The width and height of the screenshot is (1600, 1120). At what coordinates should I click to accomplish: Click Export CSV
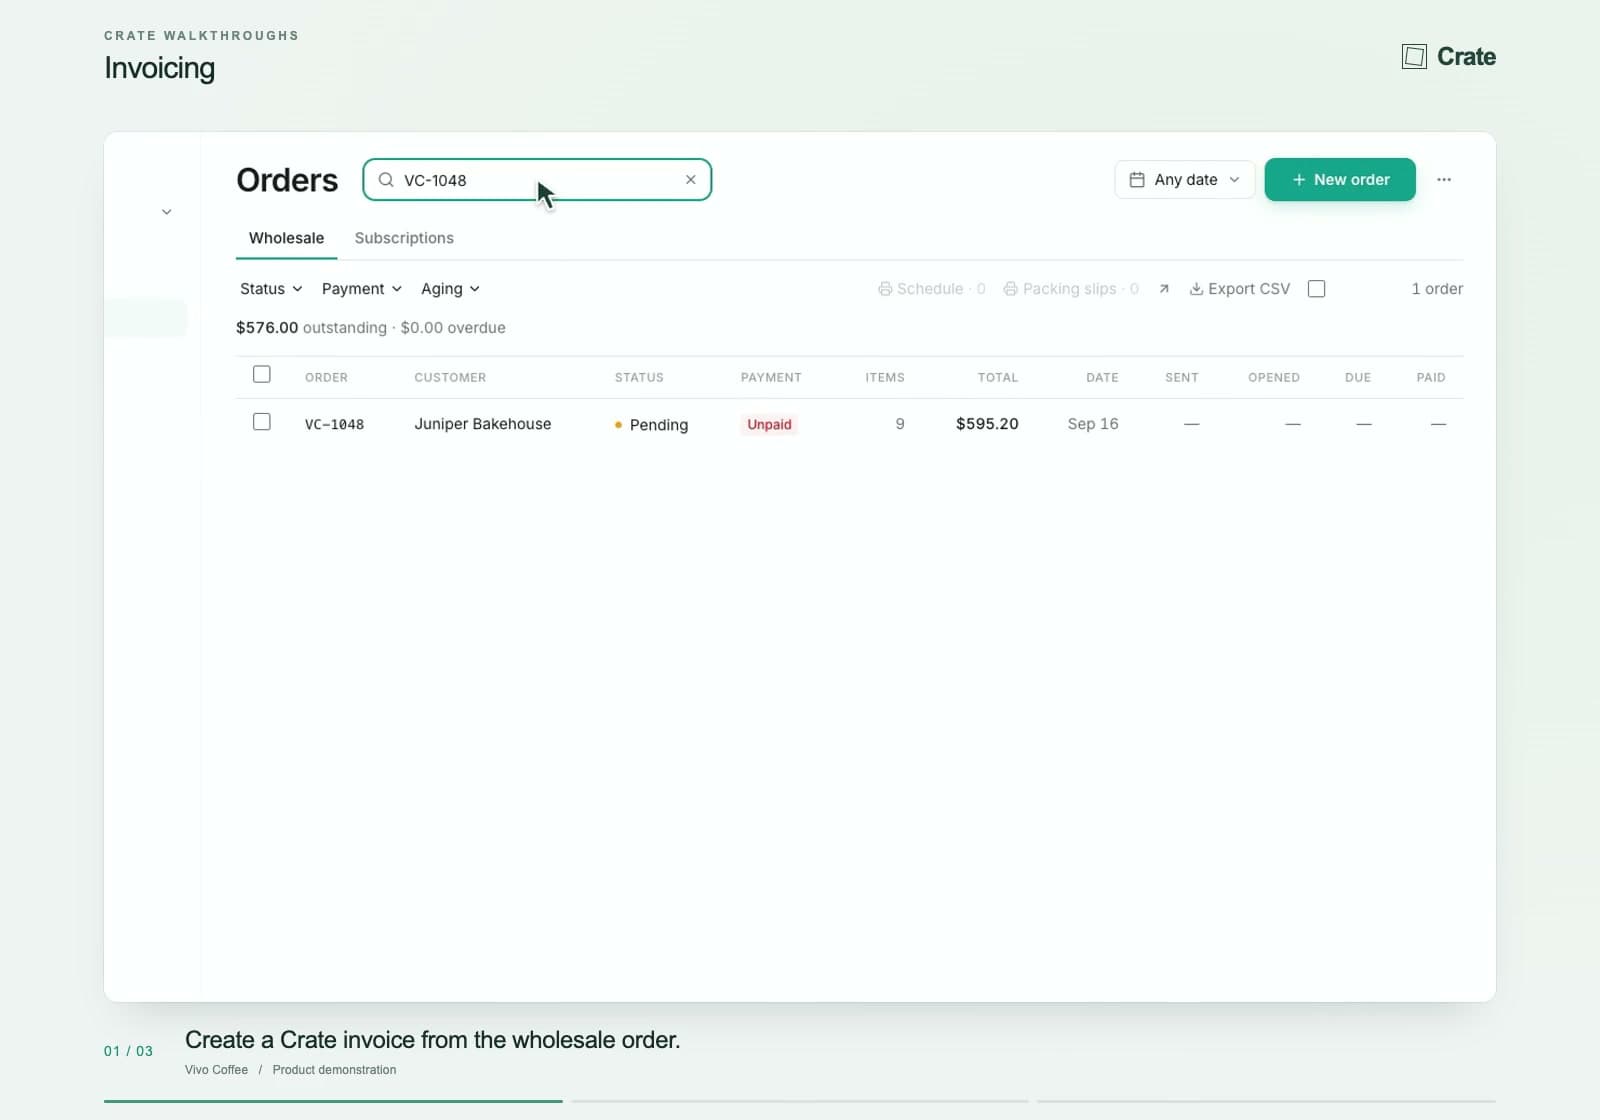coord(1240,289)
